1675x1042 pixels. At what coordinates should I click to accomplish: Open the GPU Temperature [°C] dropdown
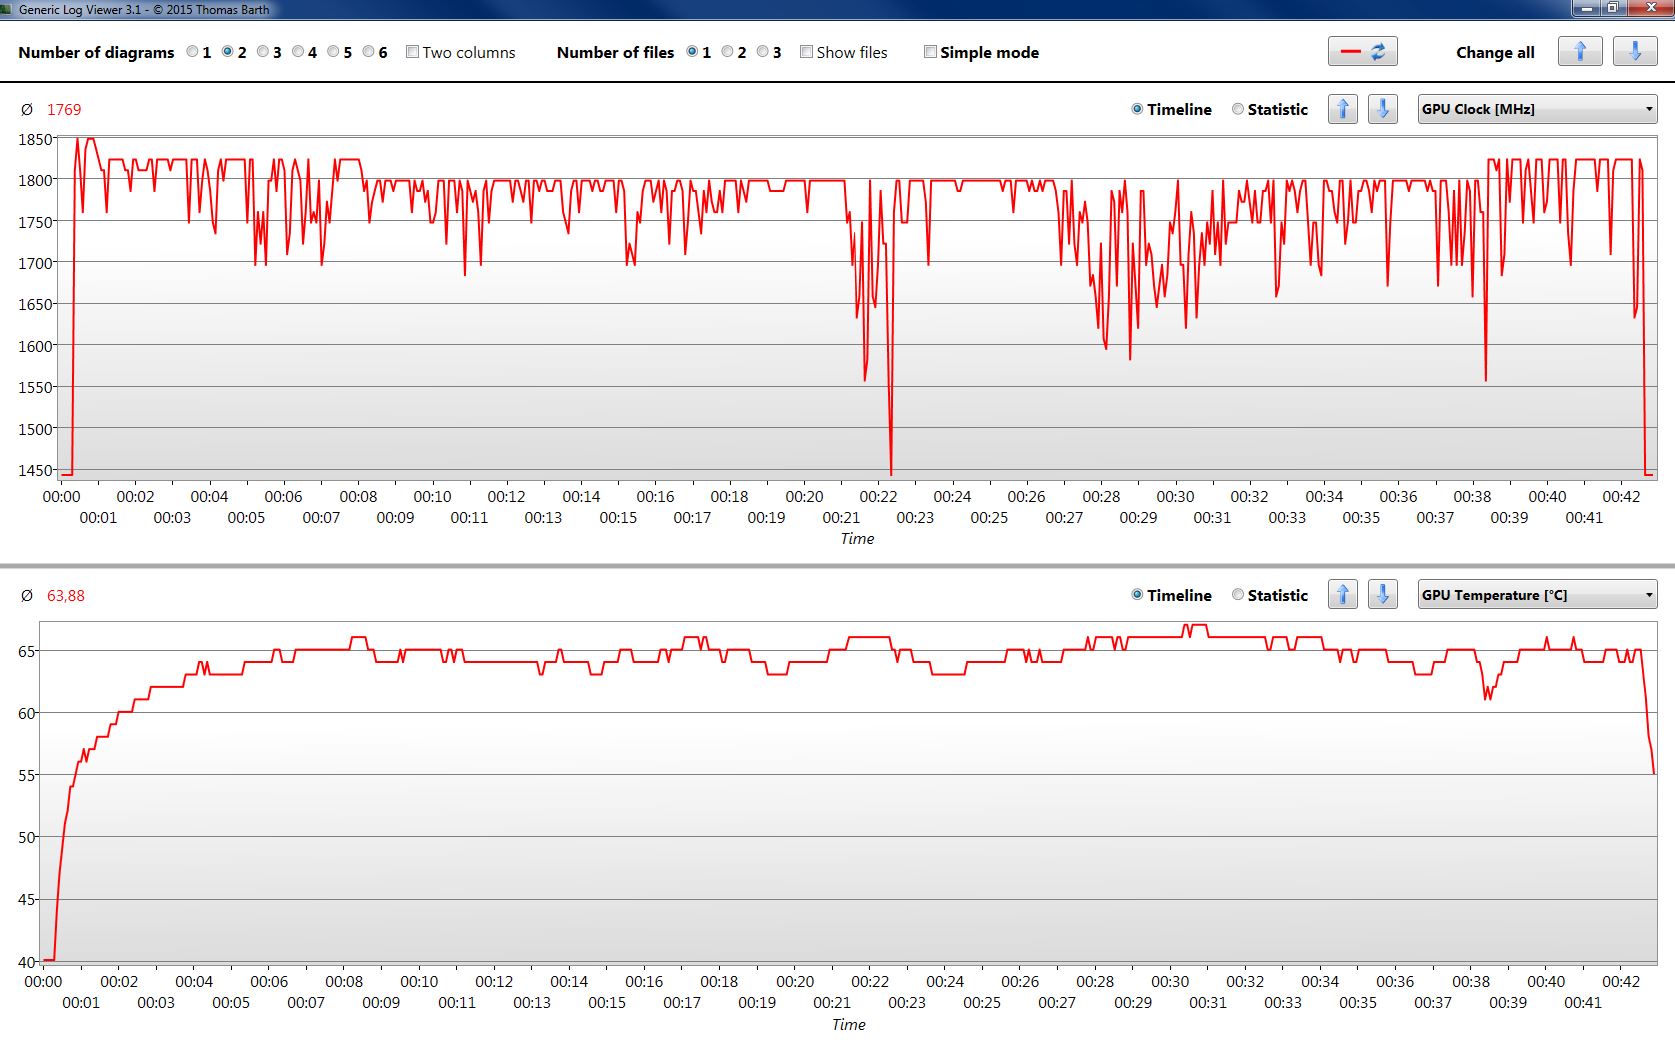point(1537,595)
